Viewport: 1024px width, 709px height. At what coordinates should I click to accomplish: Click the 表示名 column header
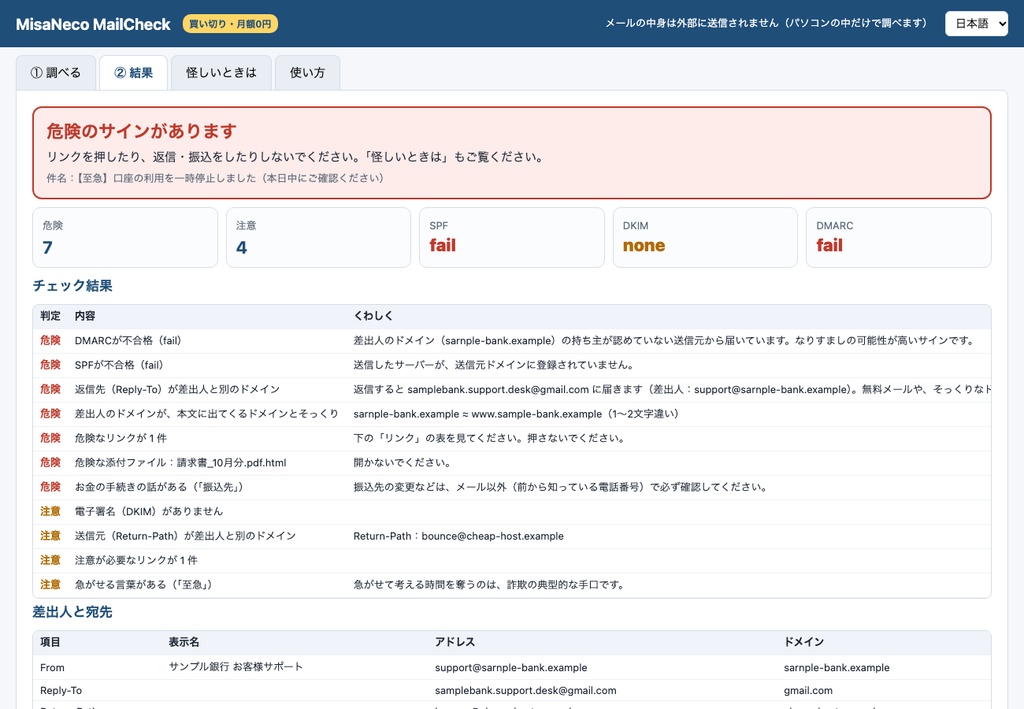pyautogui.click(x=184, y=642)
